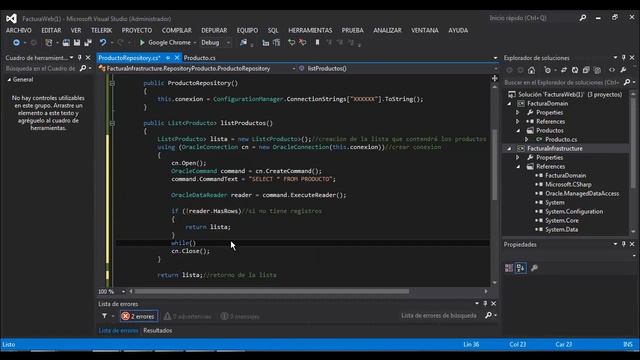Click the Properties wrench icon in Solution Explorer
The image size is (640, 360).
tap(623, 70)
